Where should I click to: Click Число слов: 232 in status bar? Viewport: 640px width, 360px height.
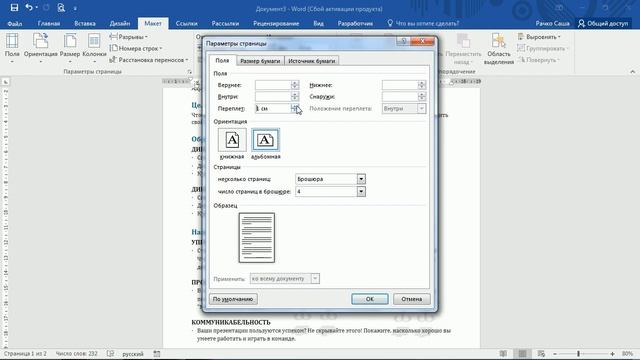77,353
